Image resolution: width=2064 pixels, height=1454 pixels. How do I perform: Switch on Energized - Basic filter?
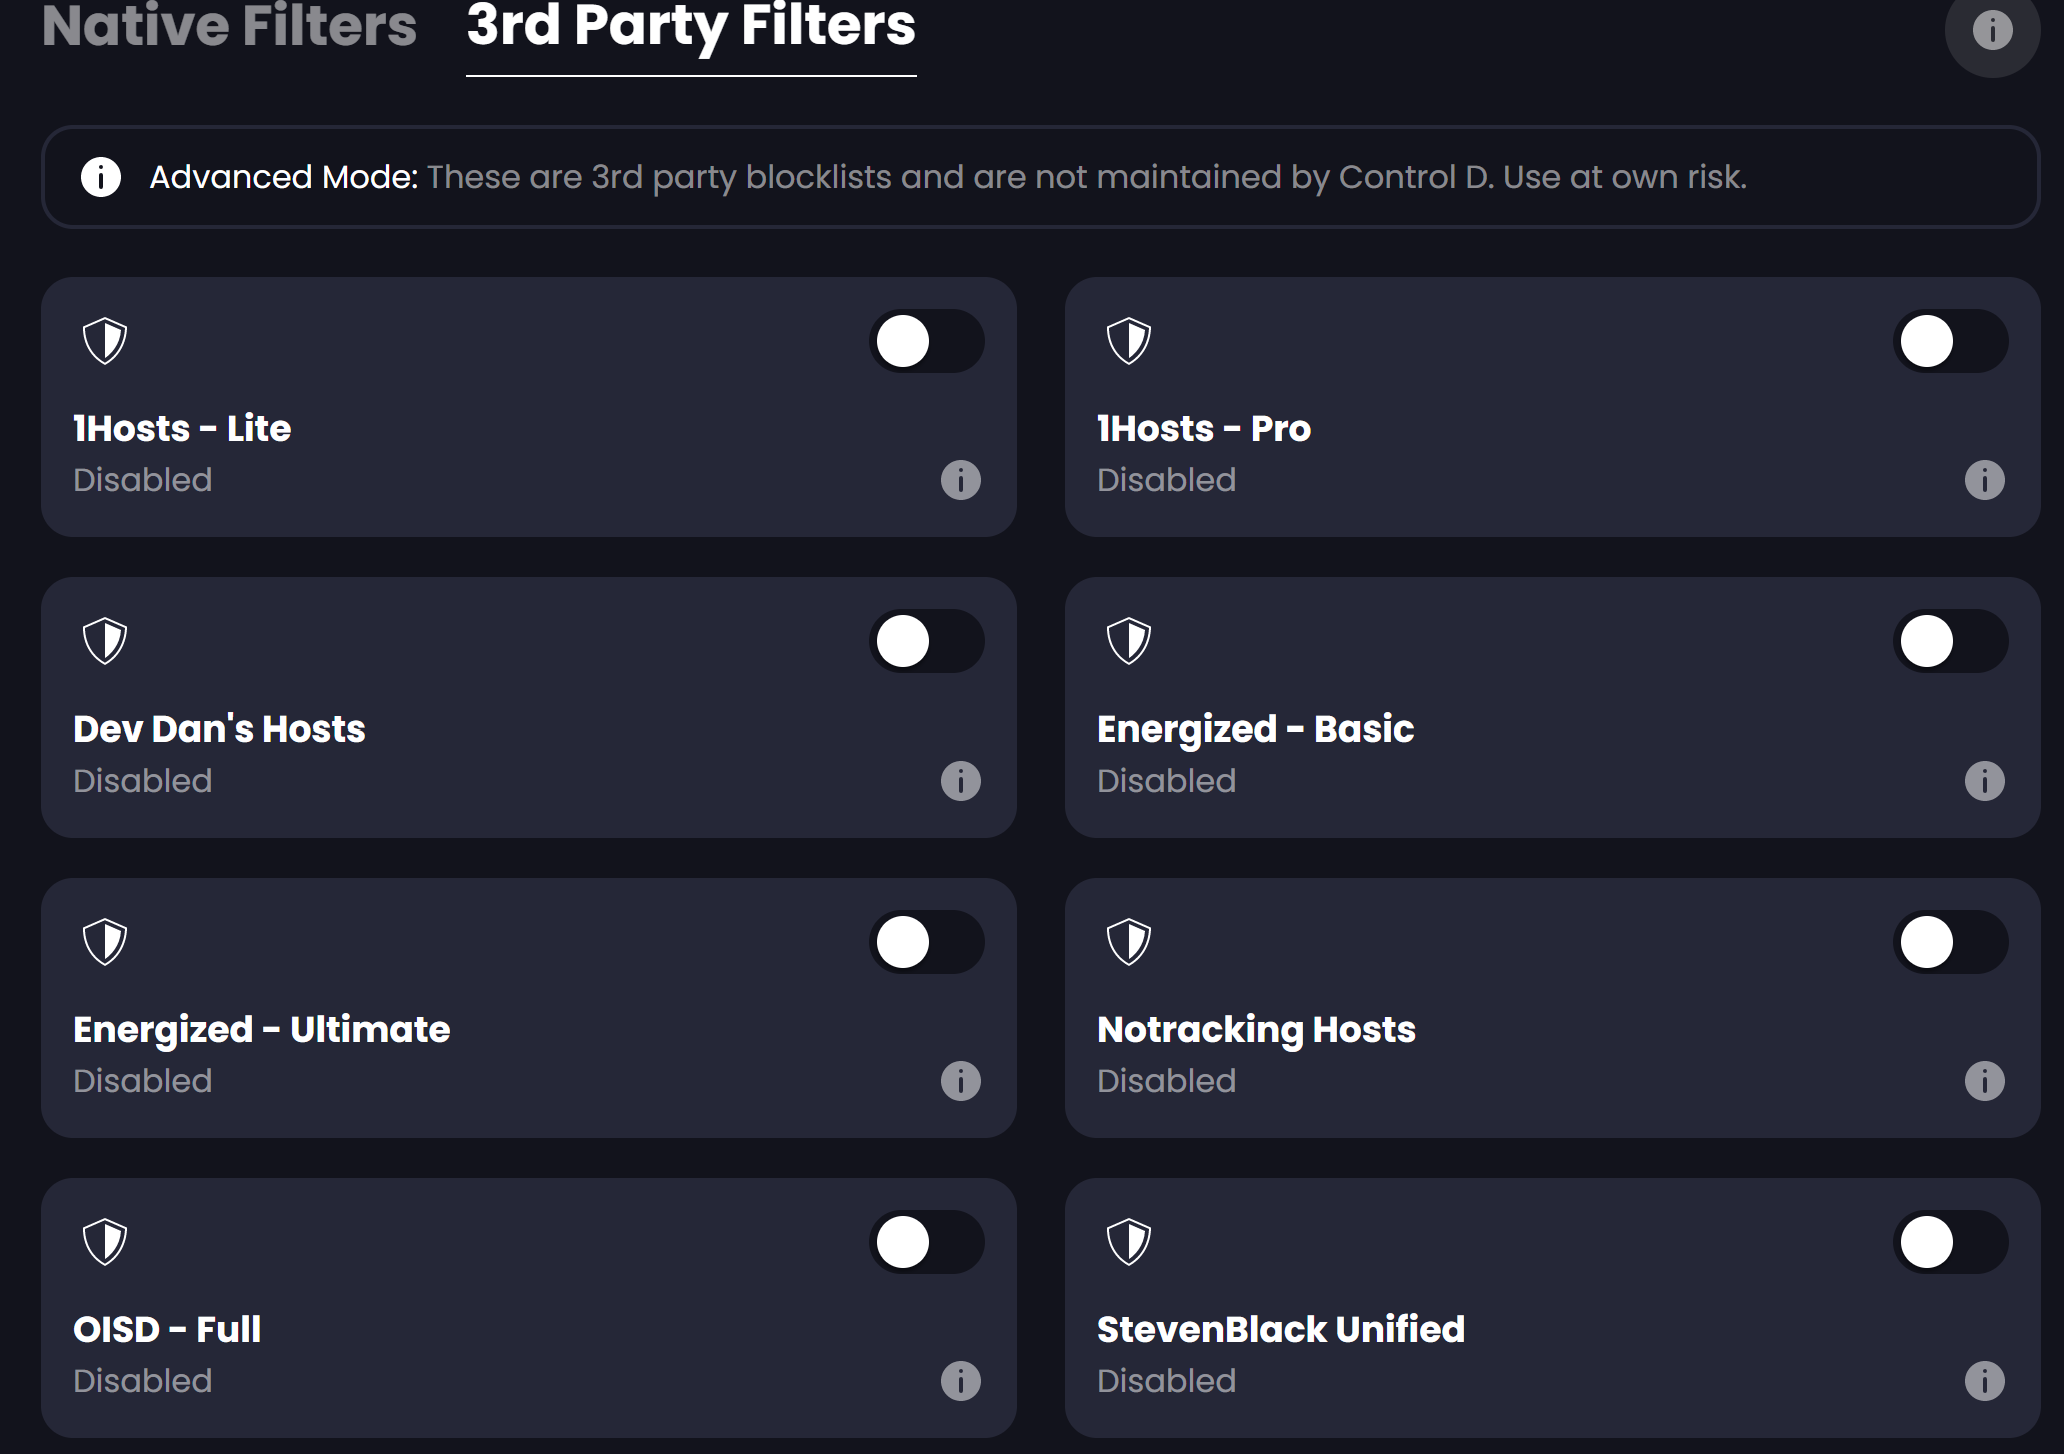(1950, 641)
